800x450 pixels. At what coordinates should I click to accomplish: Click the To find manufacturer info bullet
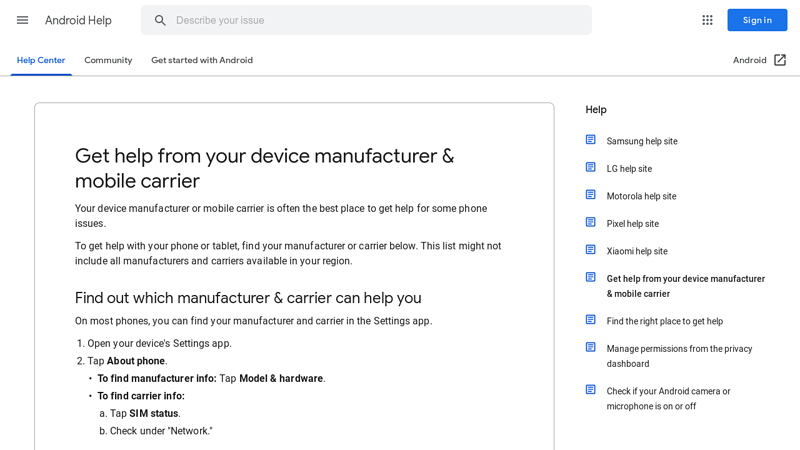tap(211, 379)
